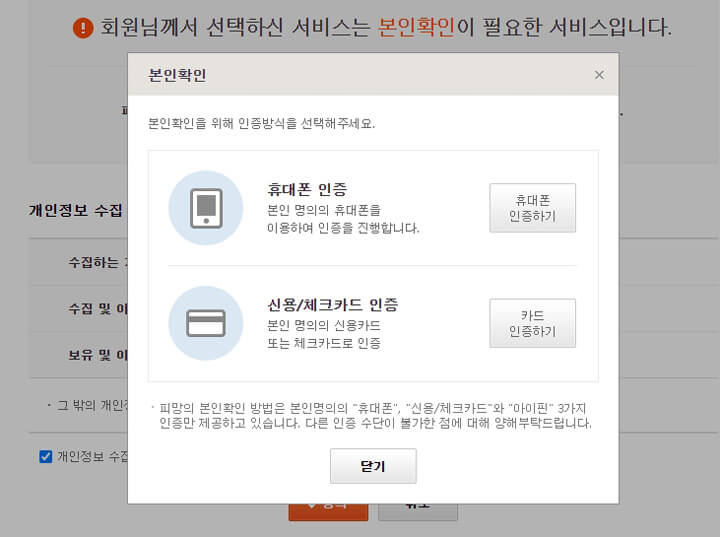Click the 닫기 button in the dialog
Screen dimensions: 720x537
click(x=373, y=466)
